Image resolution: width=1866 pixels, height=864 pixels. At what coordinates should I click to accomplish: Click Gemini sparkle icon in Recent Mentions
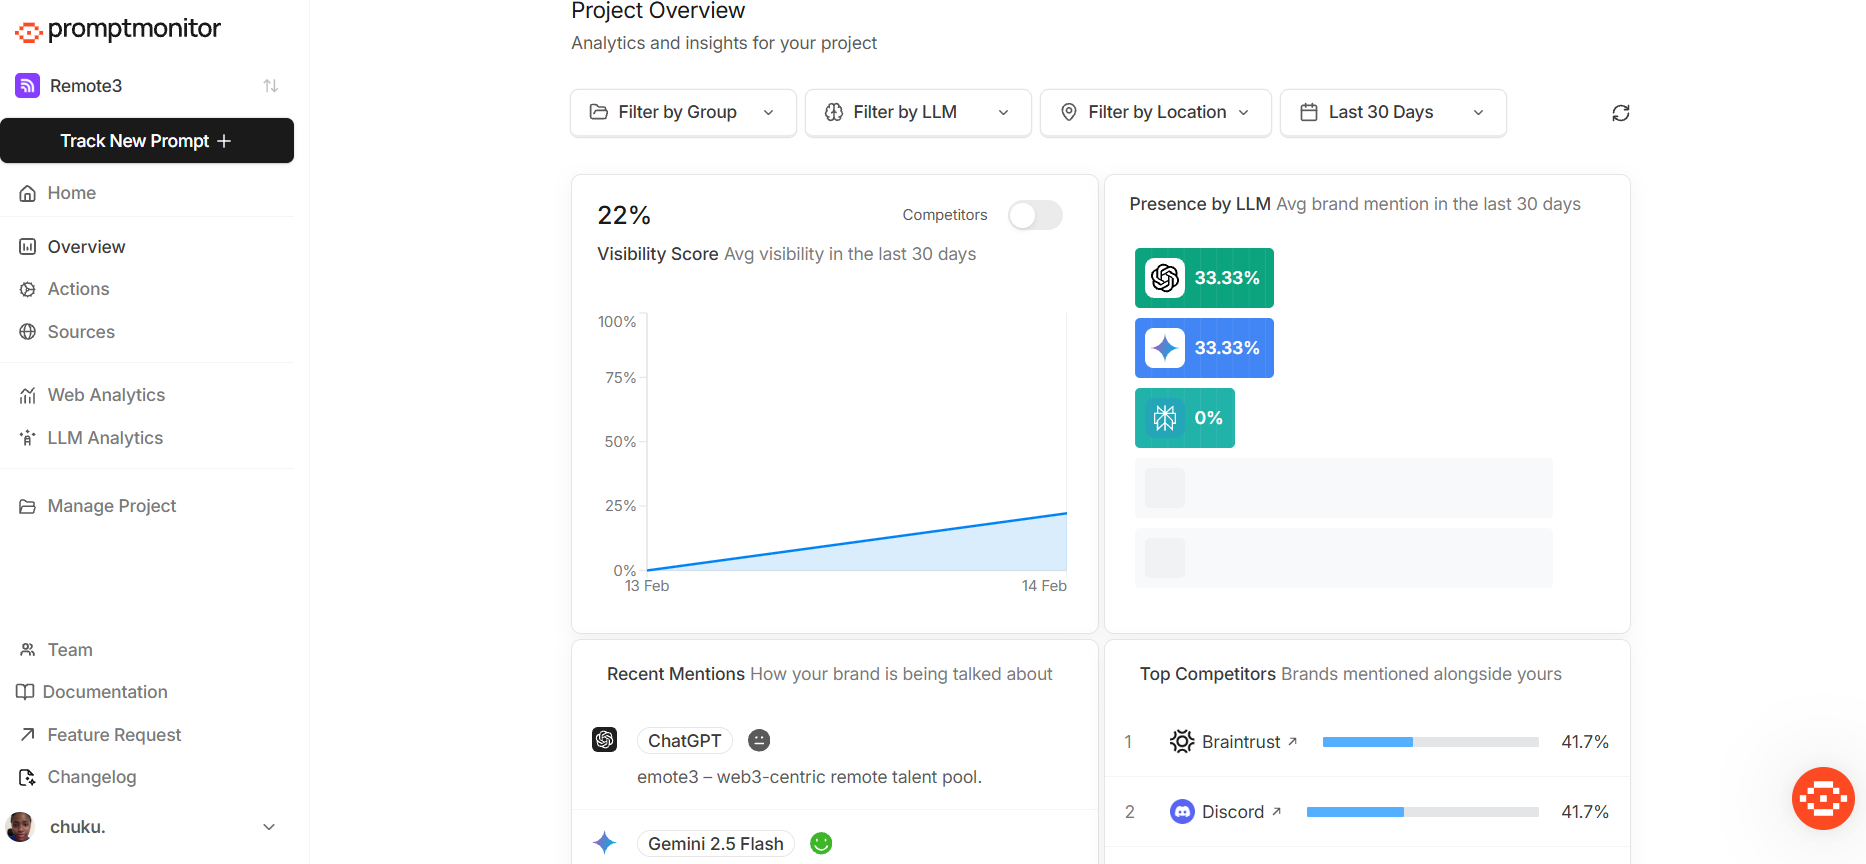pyautogui.click(x=605, y=843)
